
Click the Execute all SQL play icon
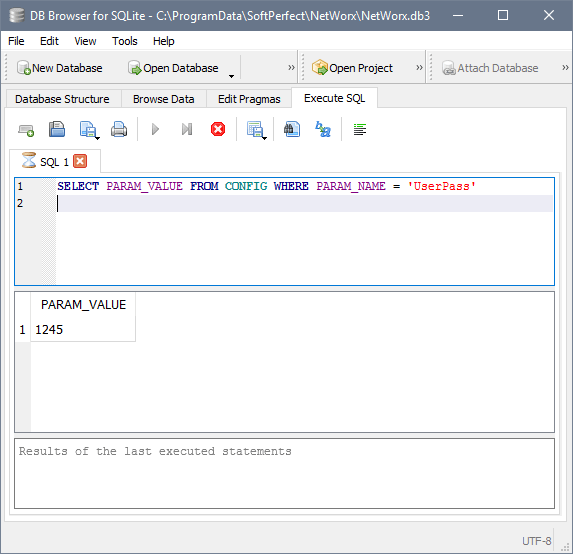pos(155,129)
